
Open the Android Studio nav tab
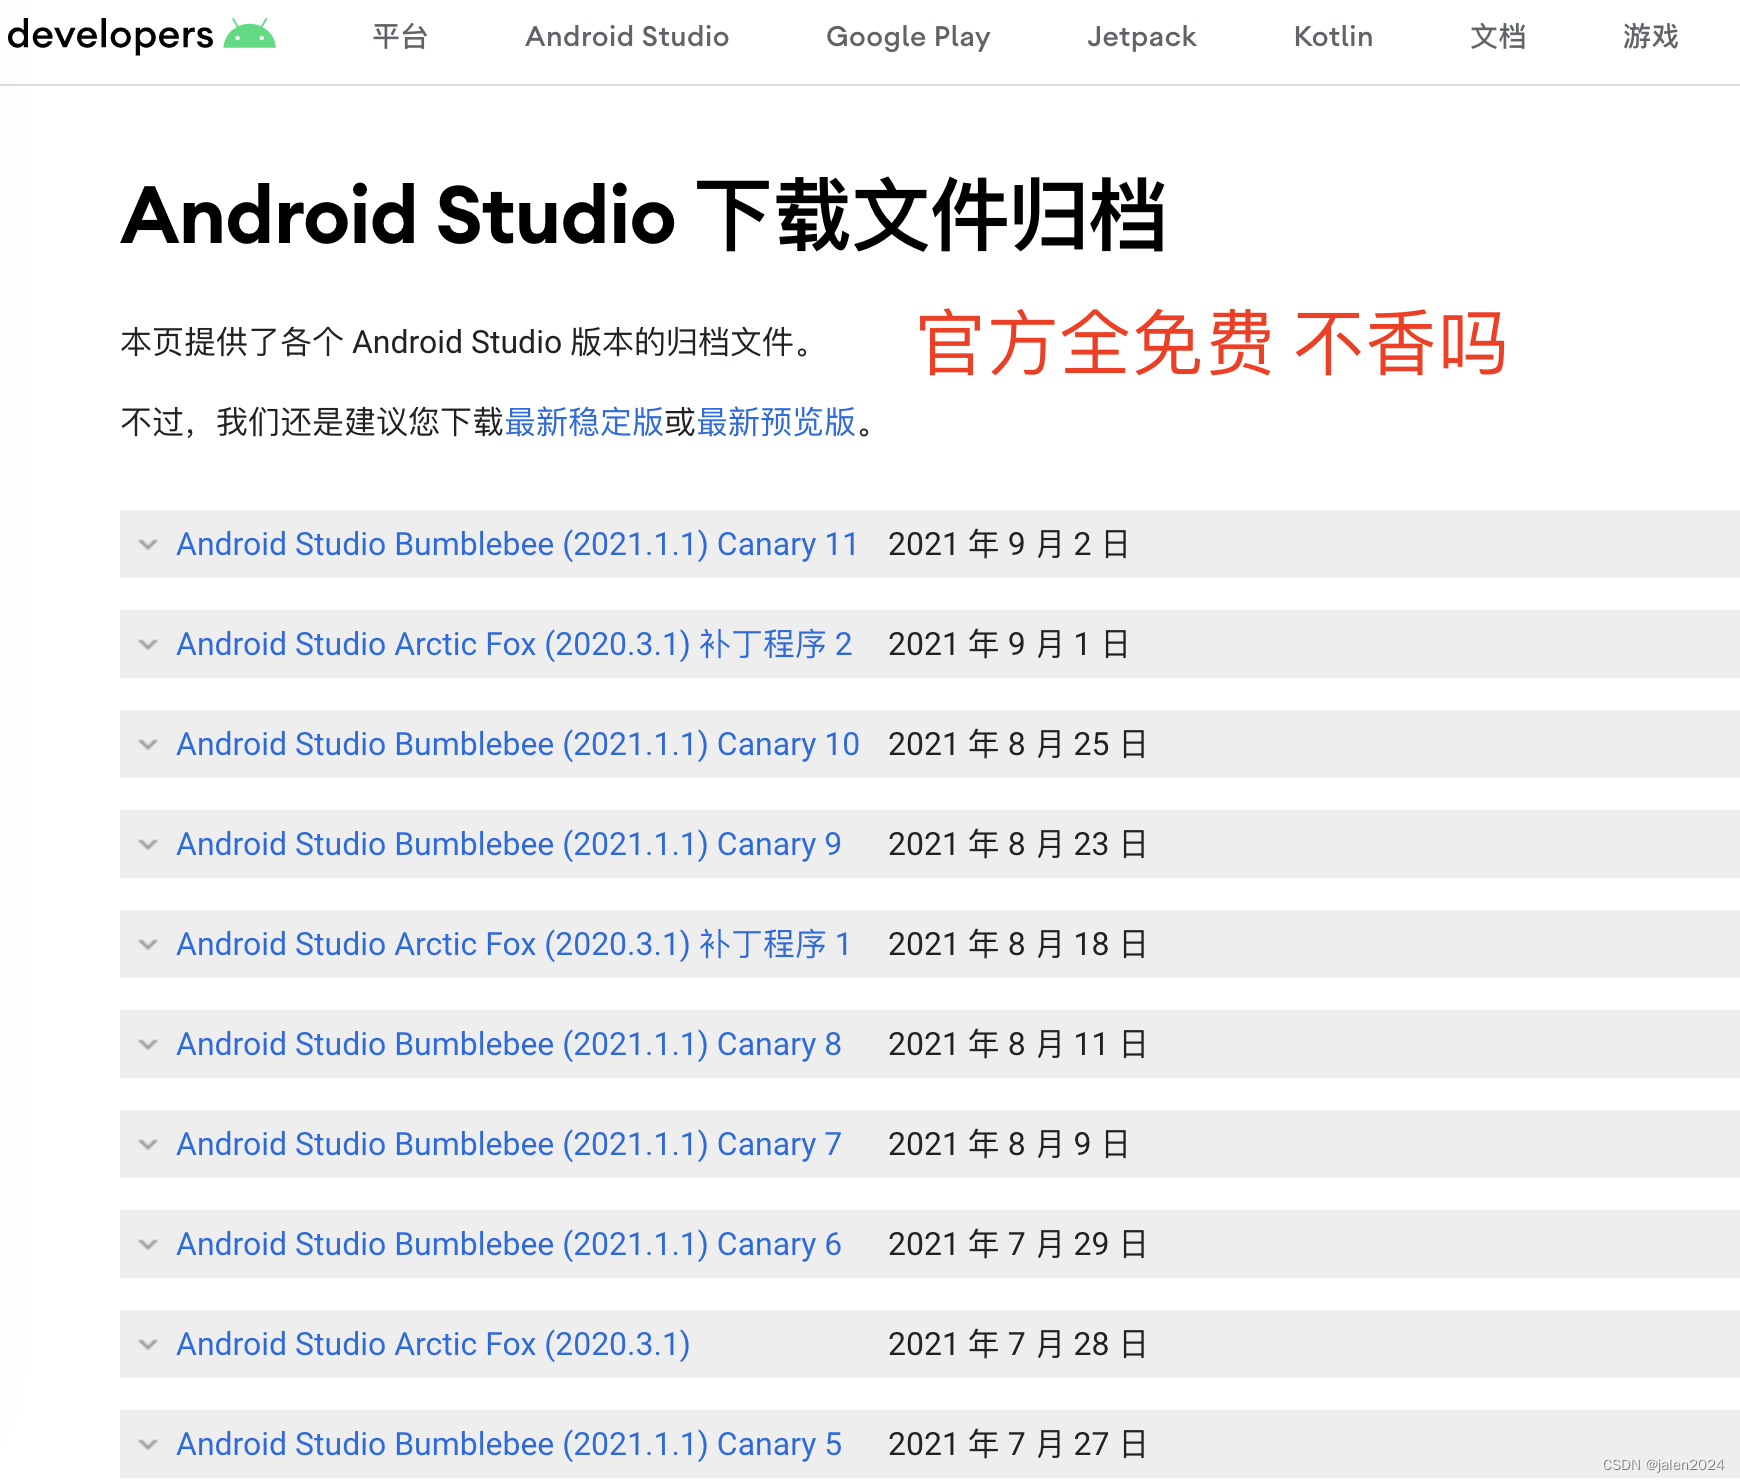point(627,37)
